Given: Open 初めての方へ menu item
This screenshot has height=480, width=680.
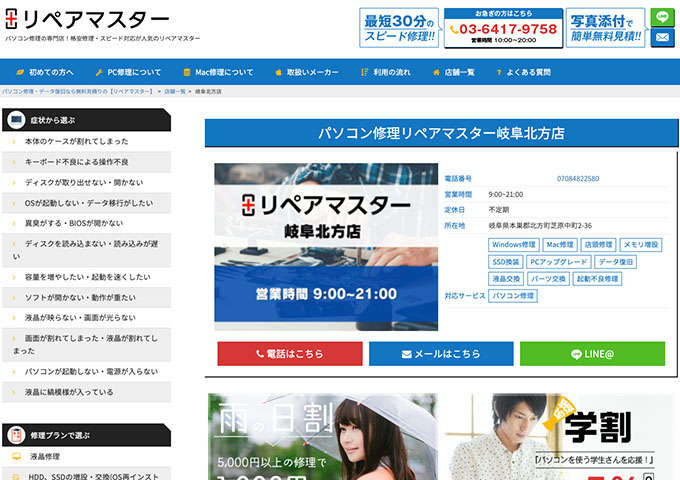Looking at the screenshot, I should pyautogui.click(x=45, y=72).
